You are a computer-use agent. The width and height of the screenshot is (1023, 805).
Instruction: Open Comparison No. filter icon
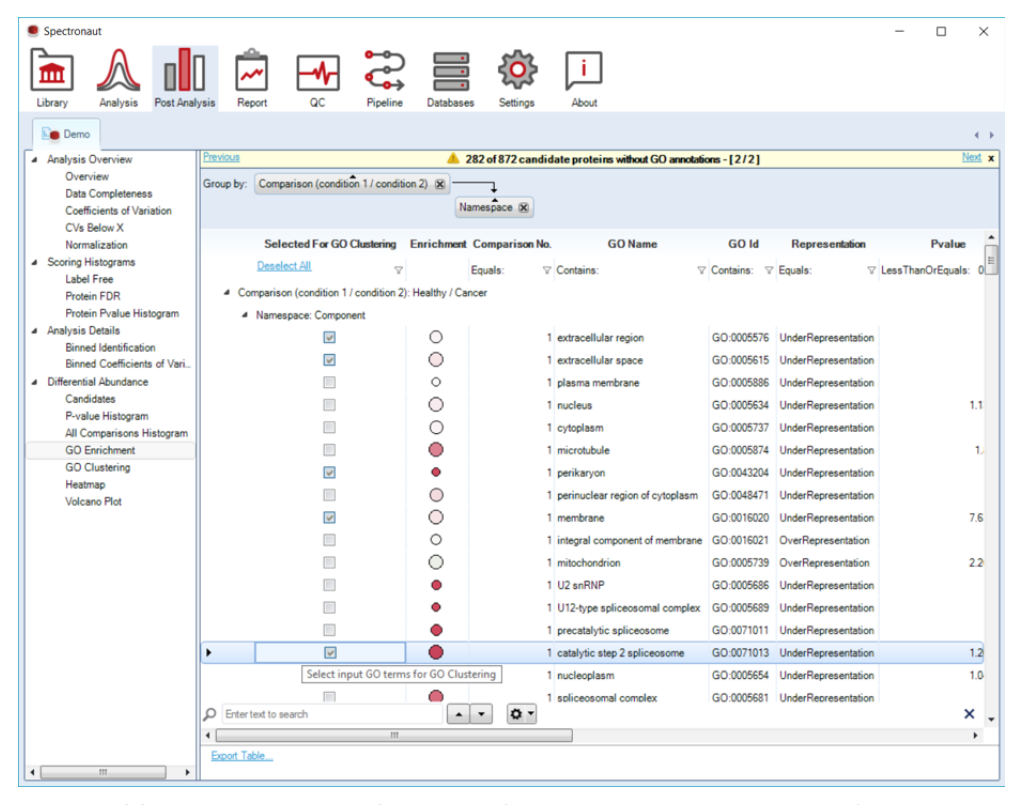(x=546, y=270)
